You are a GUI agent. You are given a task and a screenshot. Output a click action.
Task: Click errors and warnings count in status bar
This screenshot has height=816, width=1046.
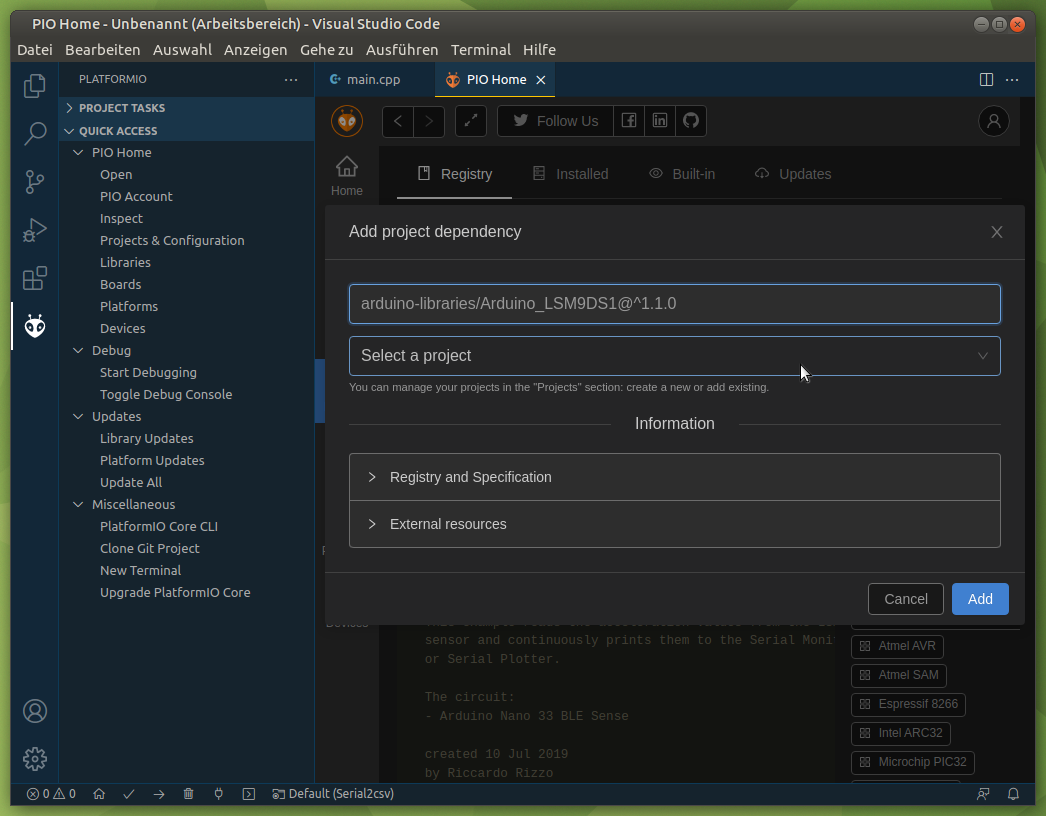51,794
